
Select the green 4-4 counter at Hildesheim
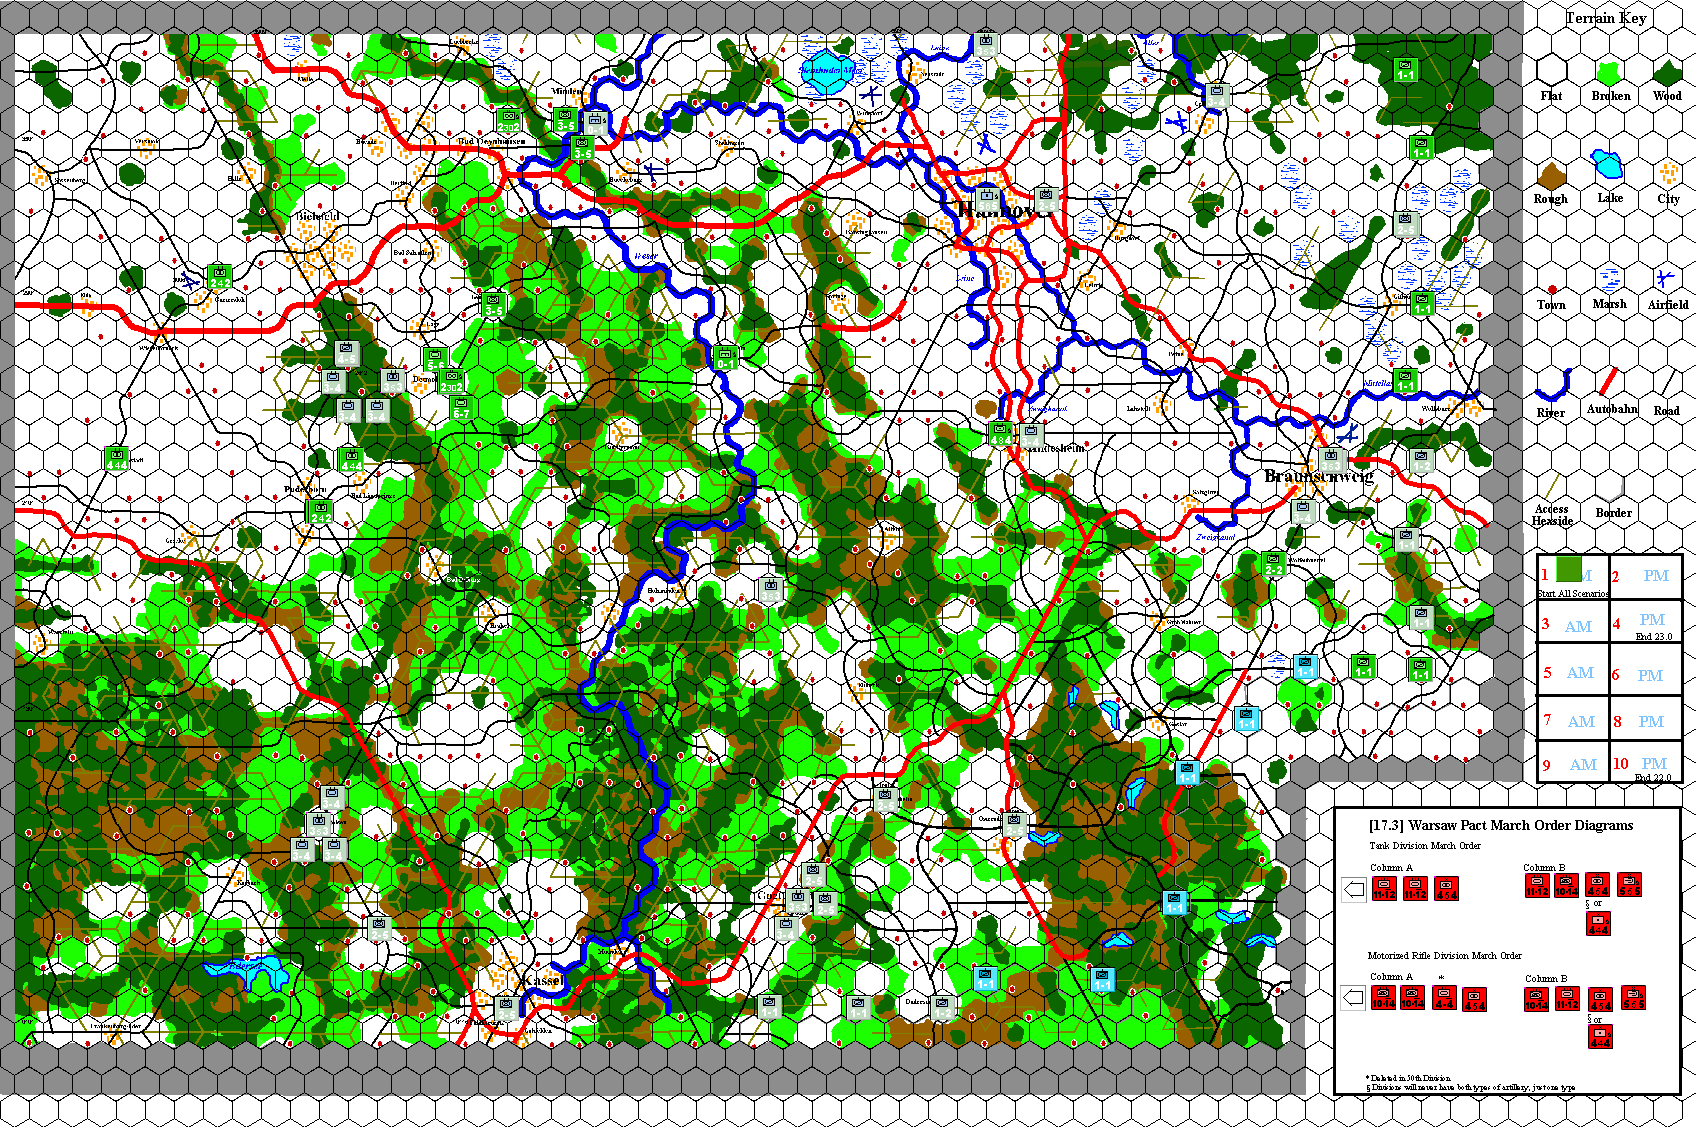pyautogui.click(x=1000, y=433)
